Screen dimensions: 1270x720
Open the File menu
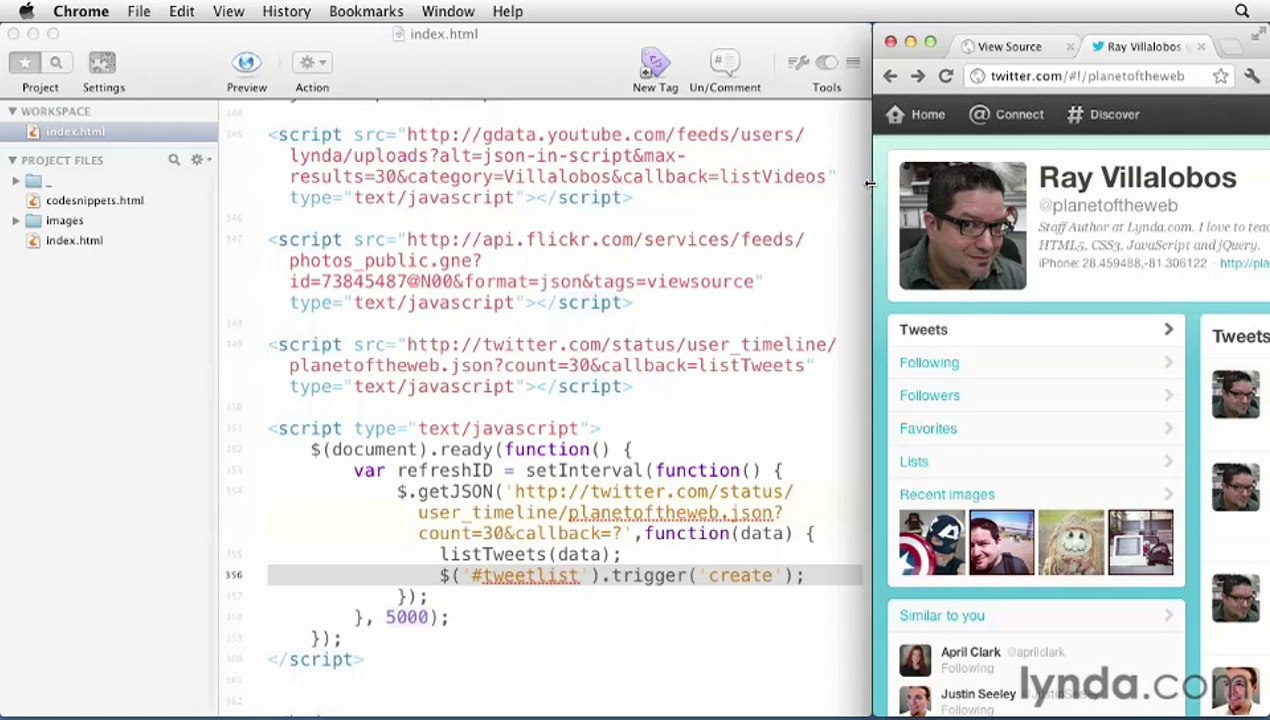coord(139,11)
